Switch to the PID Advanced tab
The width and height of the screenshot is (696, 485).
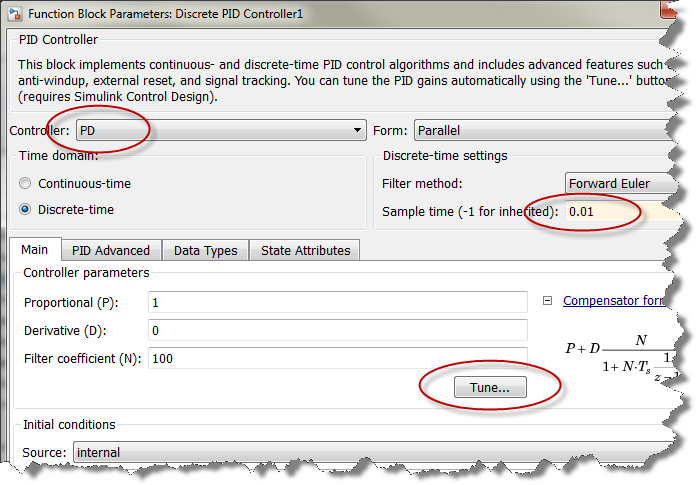click(x=111, y=250)
